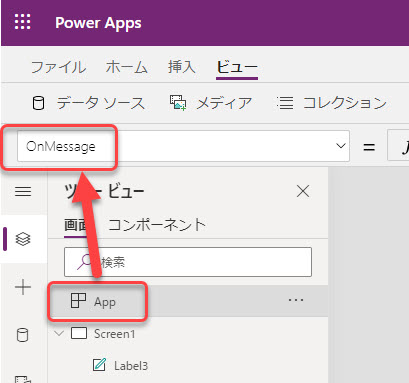This screenshot has width=409, height=383.
Task: Open the app launcher waffle icon
Action: pos(23,22)
